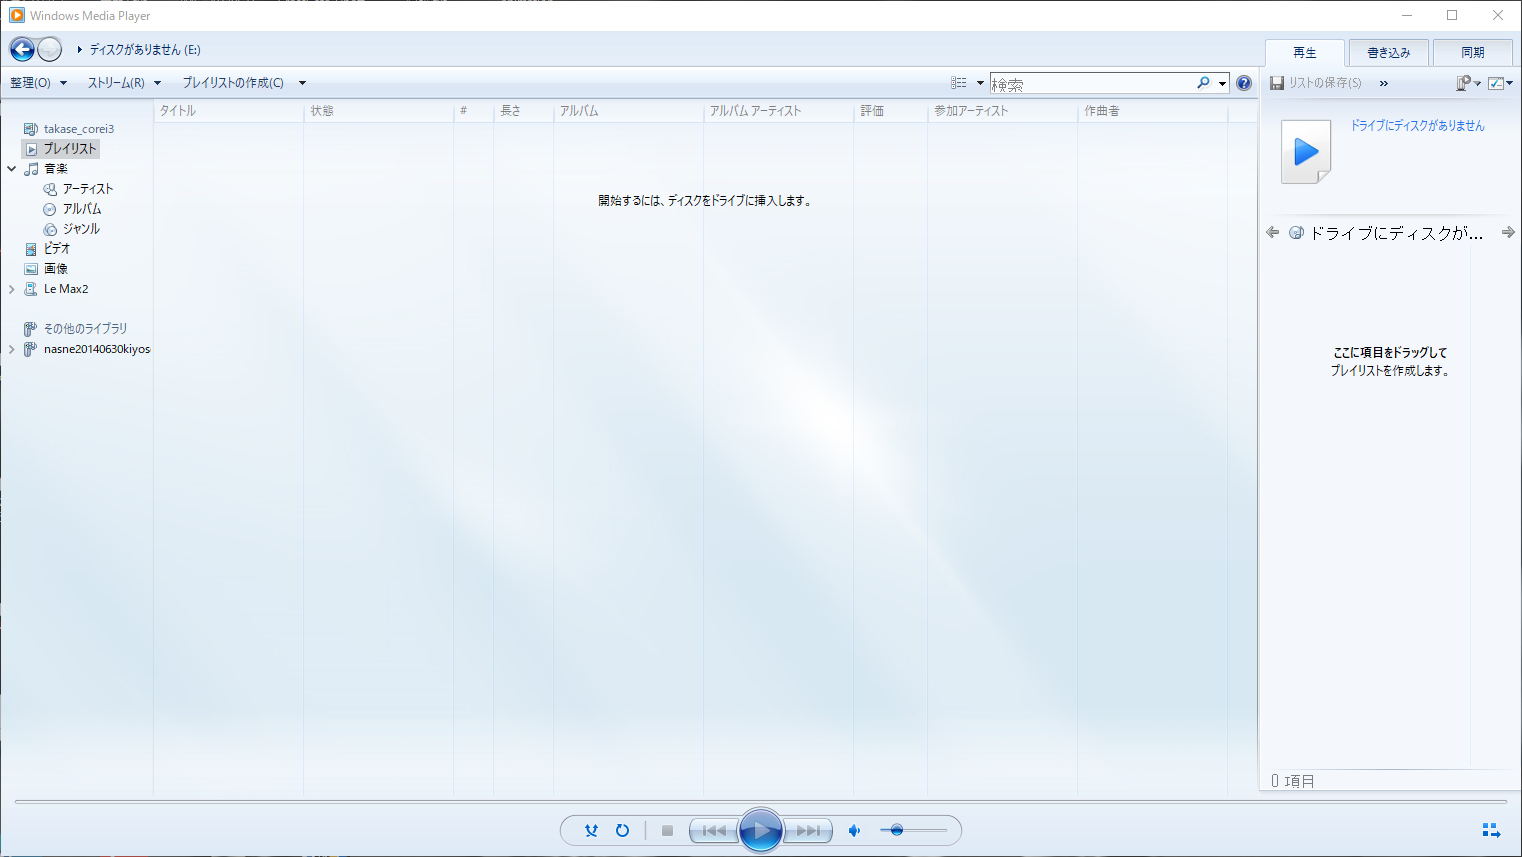Select アルバム under music
1522x857 pixels.
[72, 209]
